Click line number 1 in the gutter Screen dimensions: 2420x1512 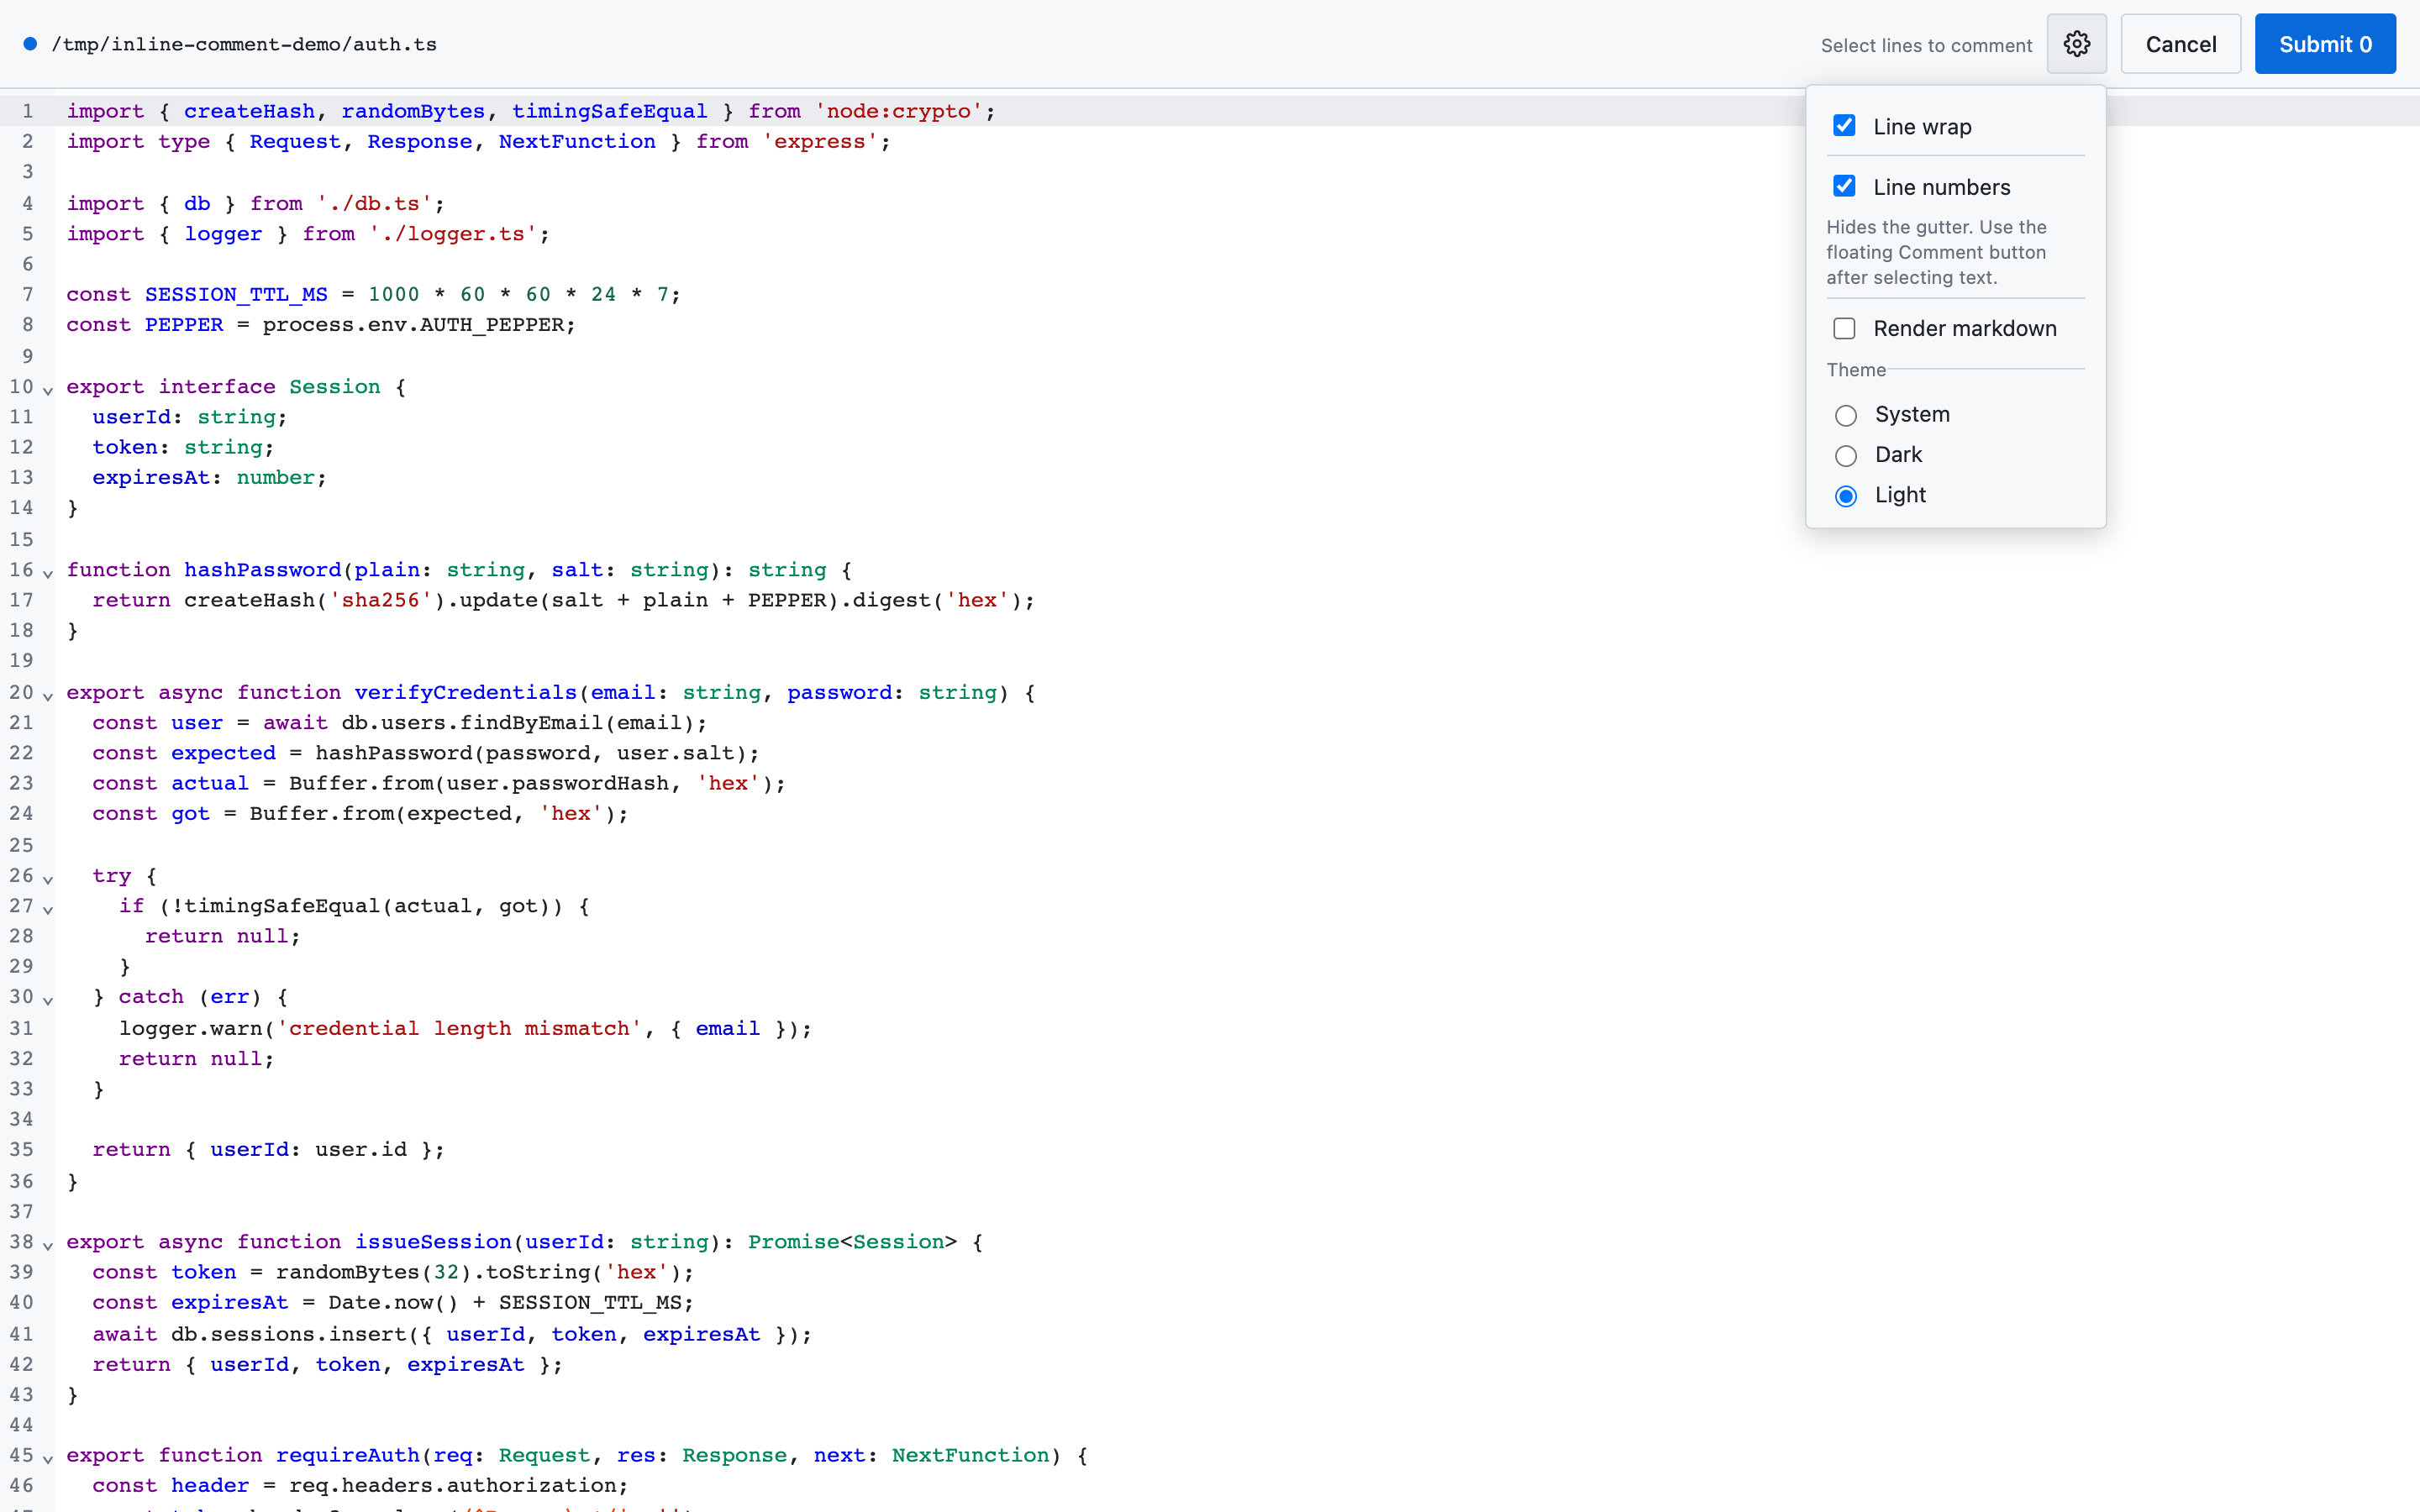pyautogui.click(x=28, y=111)
